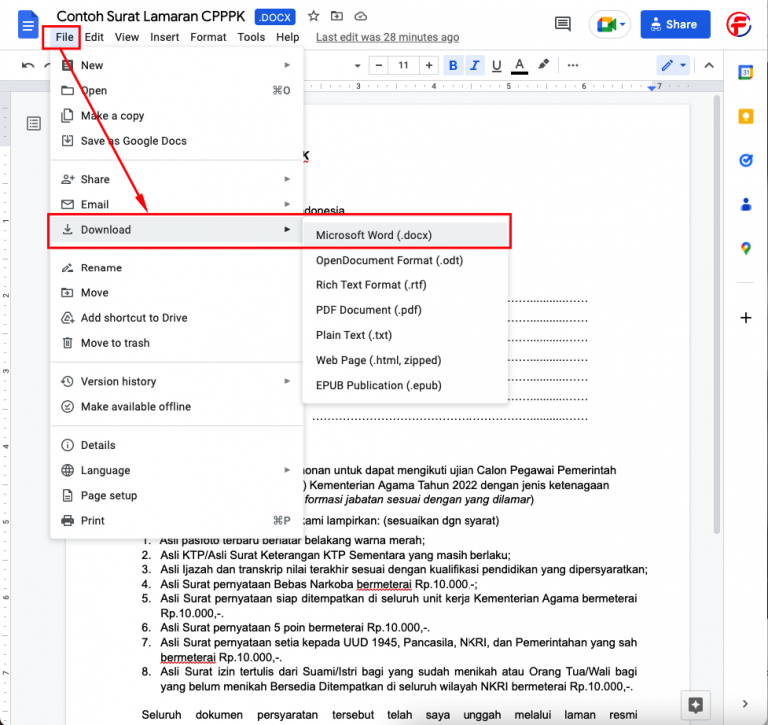
Task: Choose Open from the File menu
Action: click(176, 91)
